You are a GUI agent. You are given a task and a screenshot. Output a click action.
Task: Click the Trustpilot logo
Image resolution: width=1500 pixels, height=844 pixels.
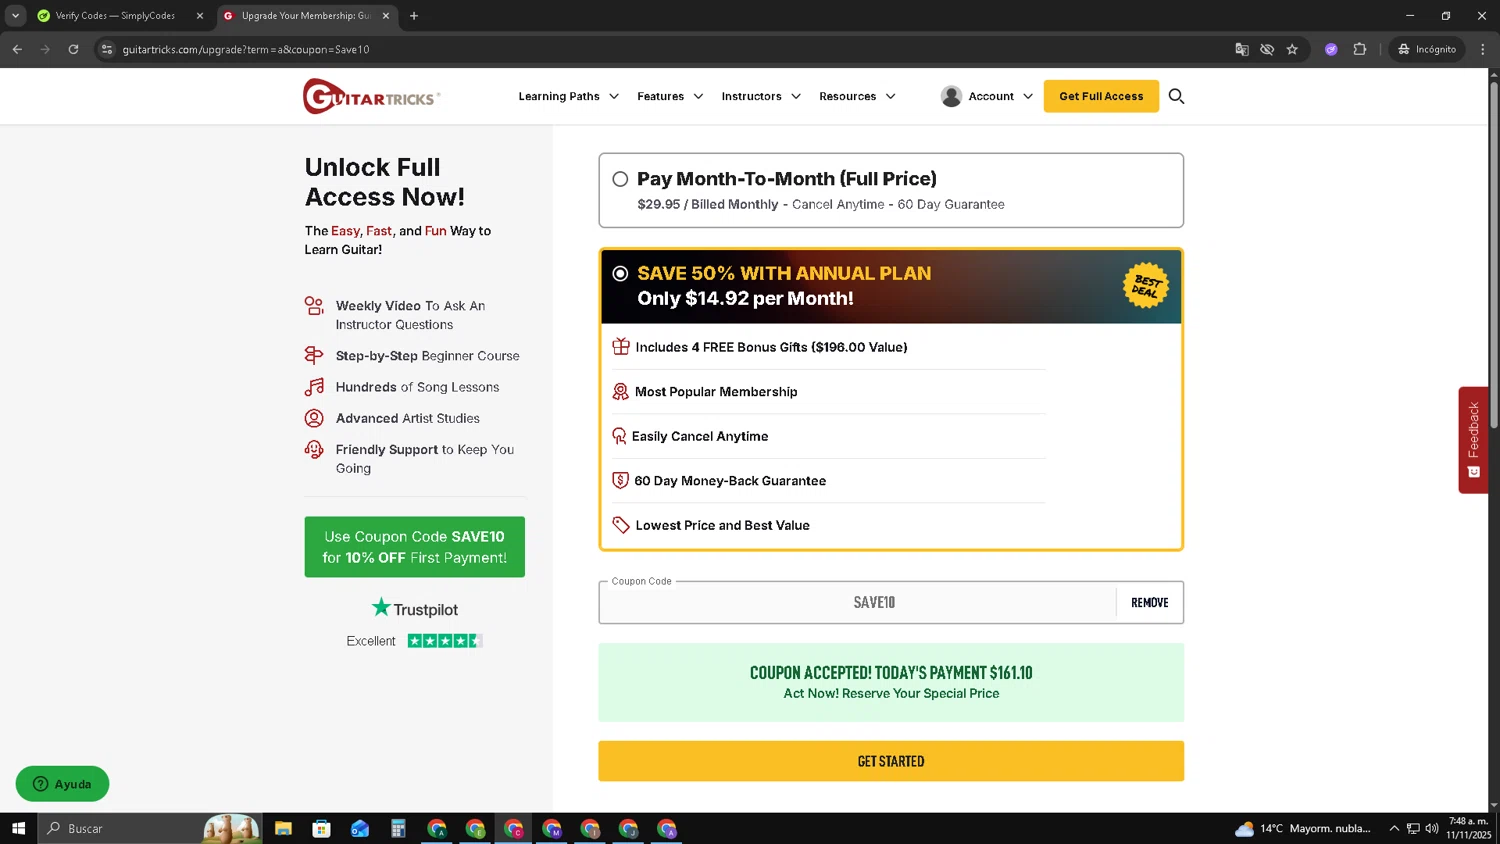tap(414, 608)
